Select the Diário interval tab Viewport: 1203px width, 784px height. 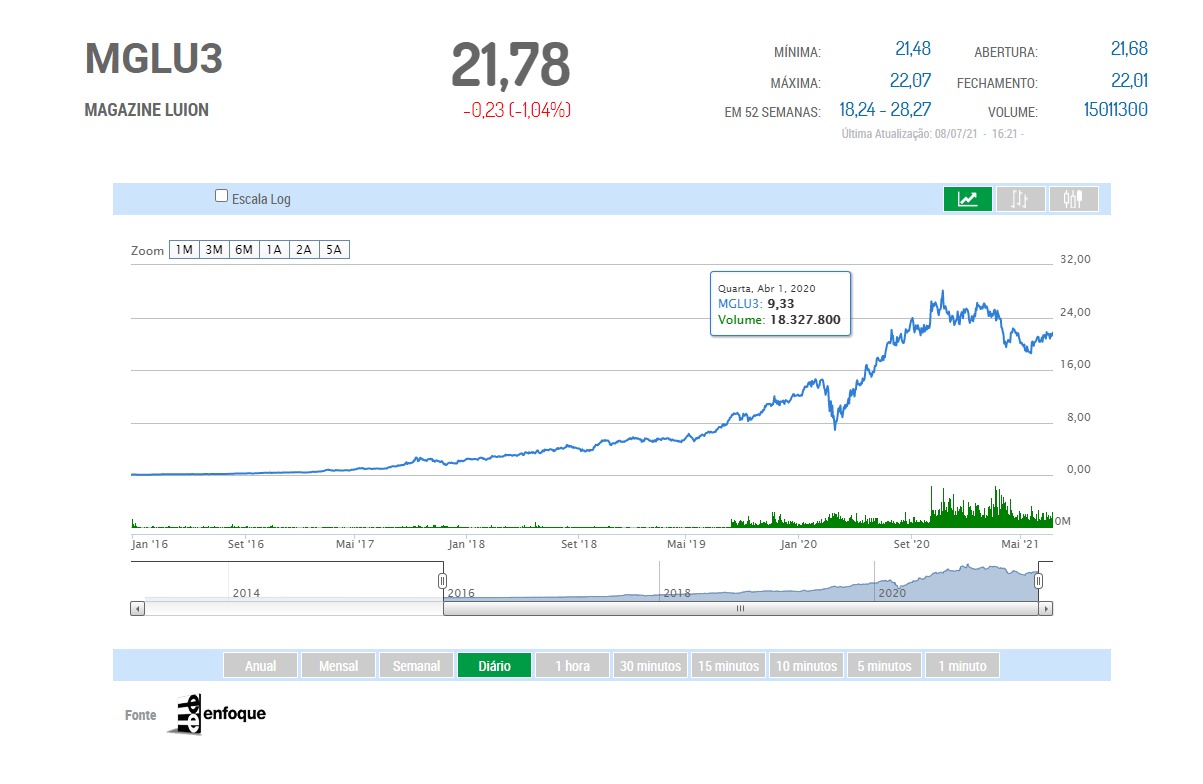(x=494, y=666)
